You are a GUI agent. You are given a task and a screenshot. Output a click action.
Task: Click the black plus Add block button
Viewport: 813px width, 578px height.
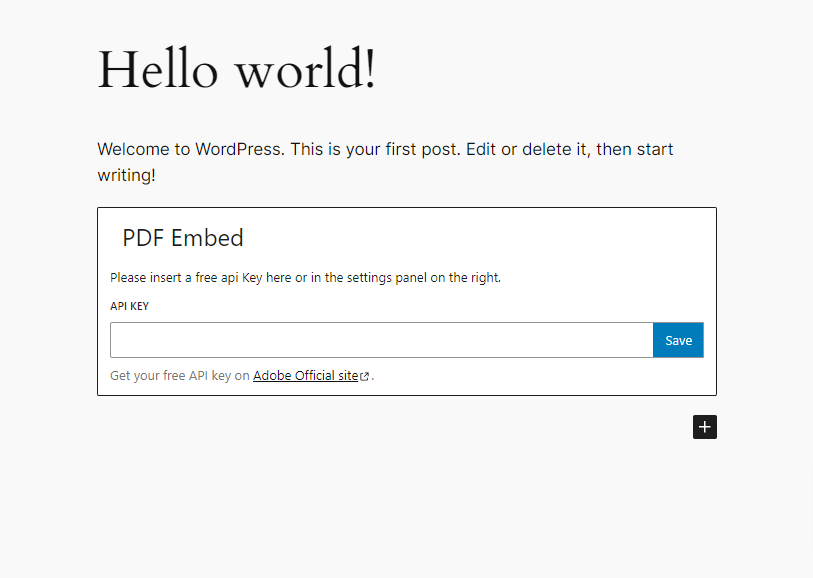pos(705,427)
